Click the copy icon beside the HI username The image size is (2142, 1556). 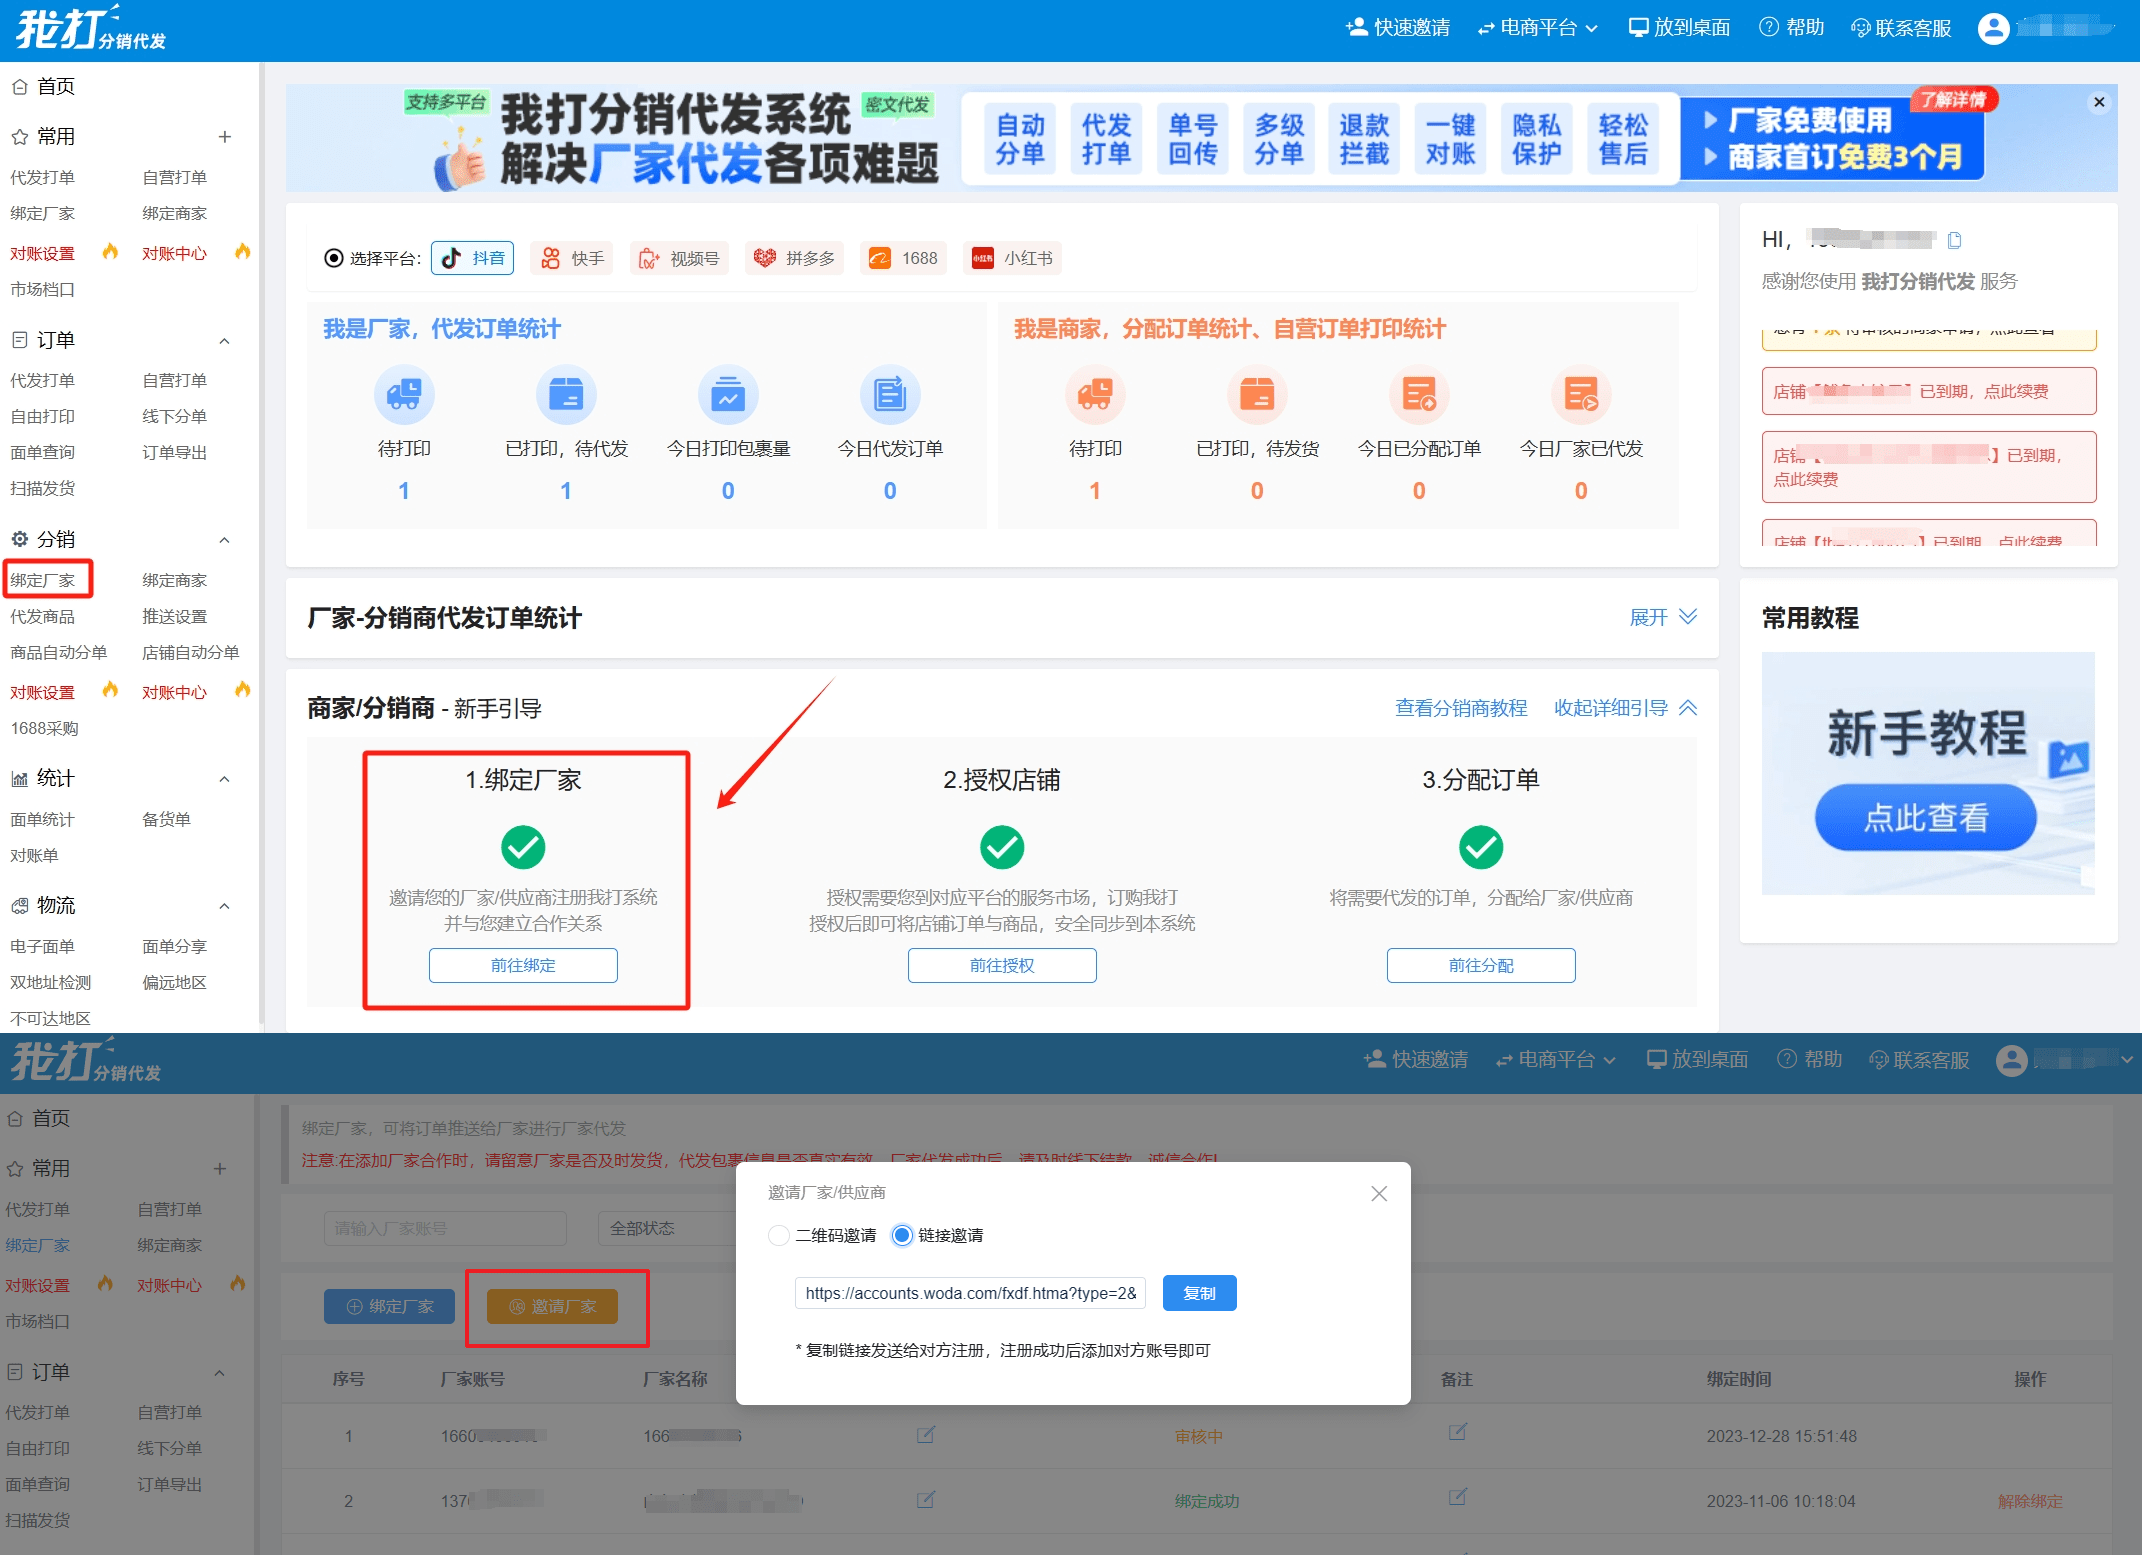click(x=1954, y=240)
